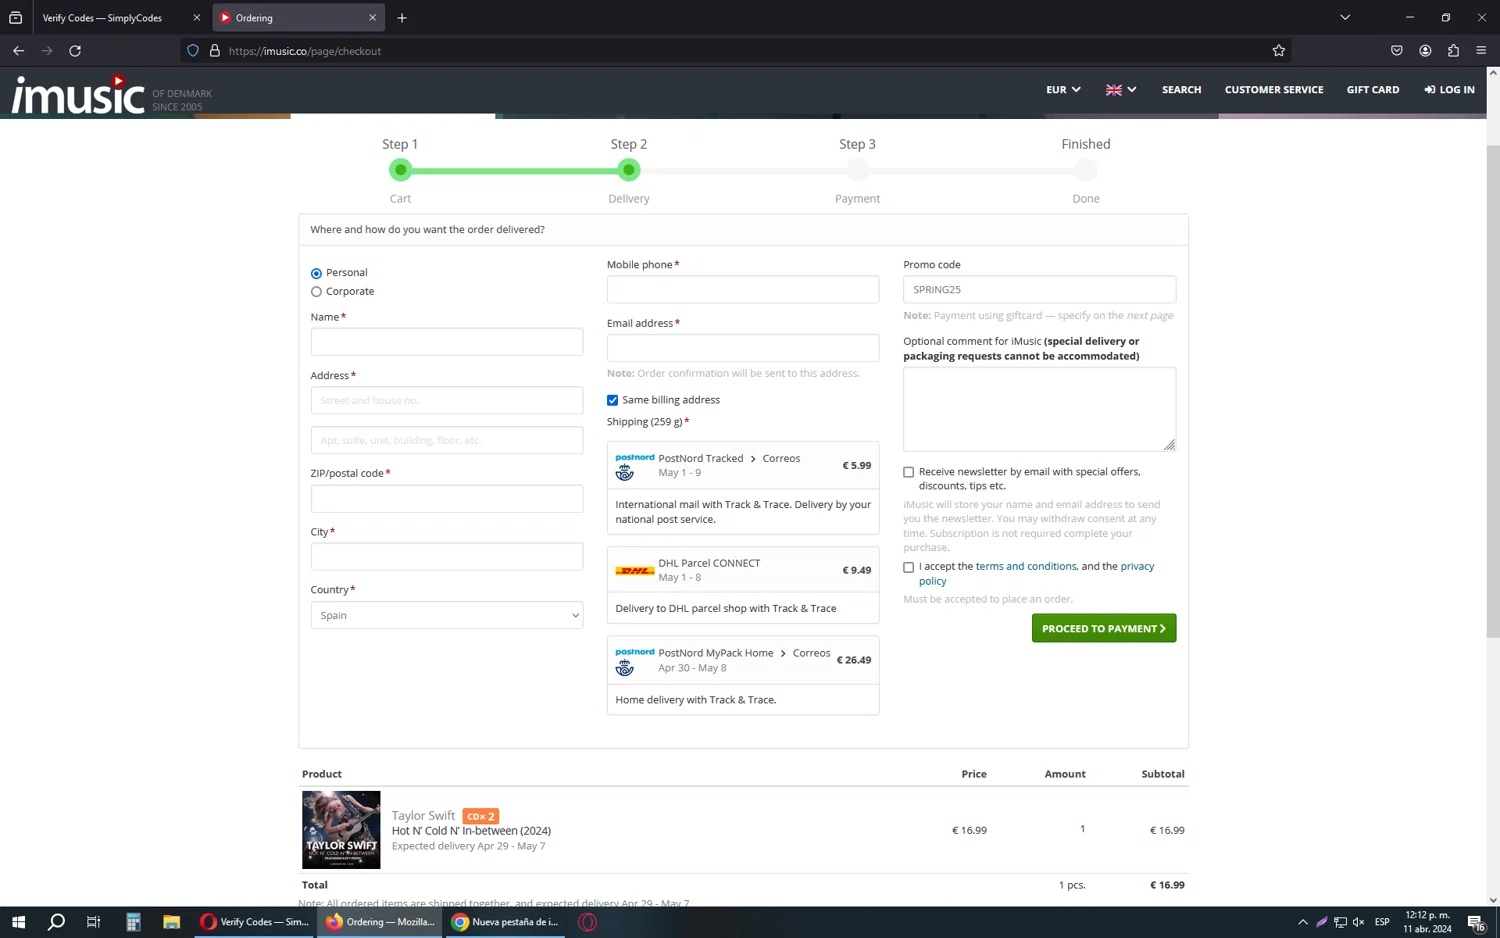
Task: Close the Verify Codes SimplyCodes tab
Action: click(196, 18)
